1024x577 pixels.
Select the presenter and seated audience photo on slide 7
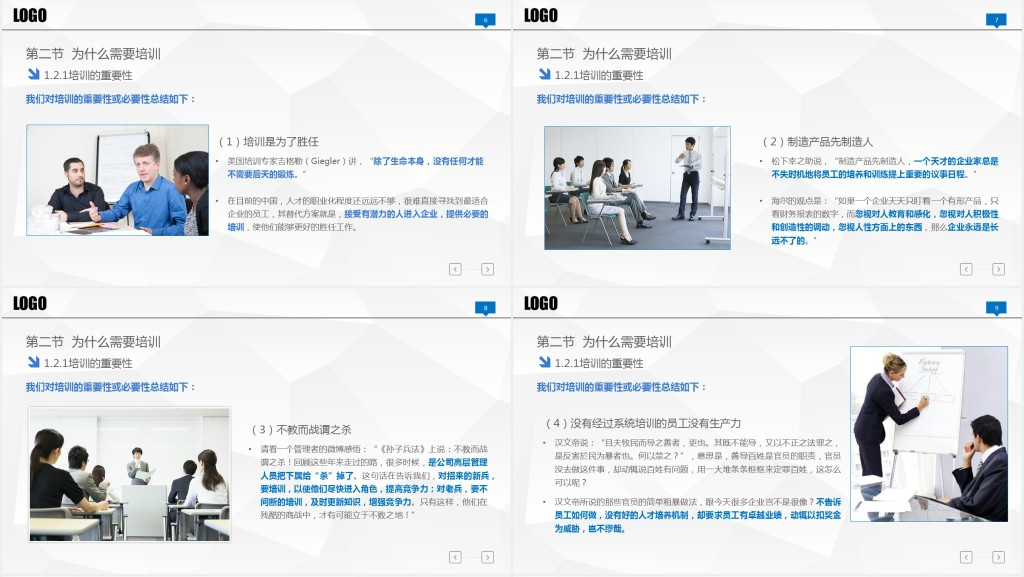(637, 188)
